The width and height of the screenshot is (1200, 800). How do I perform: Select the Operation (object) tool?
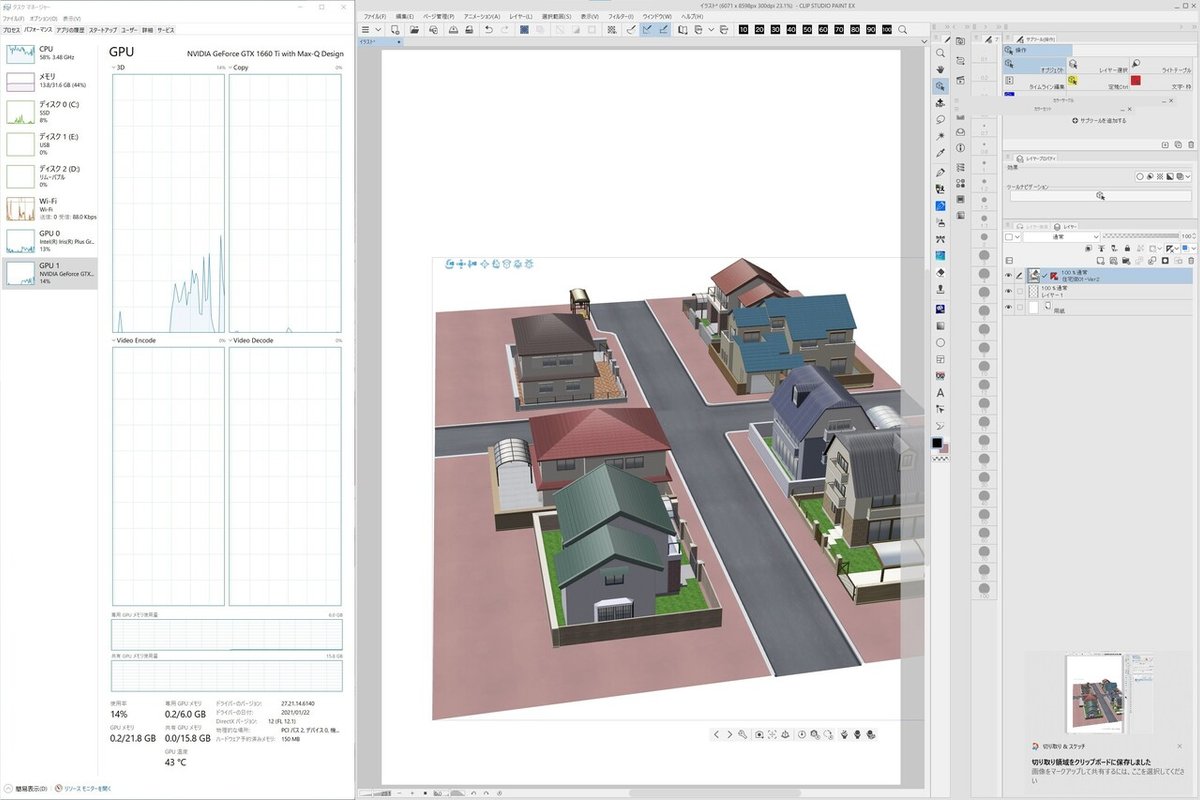tap(941, 87)
